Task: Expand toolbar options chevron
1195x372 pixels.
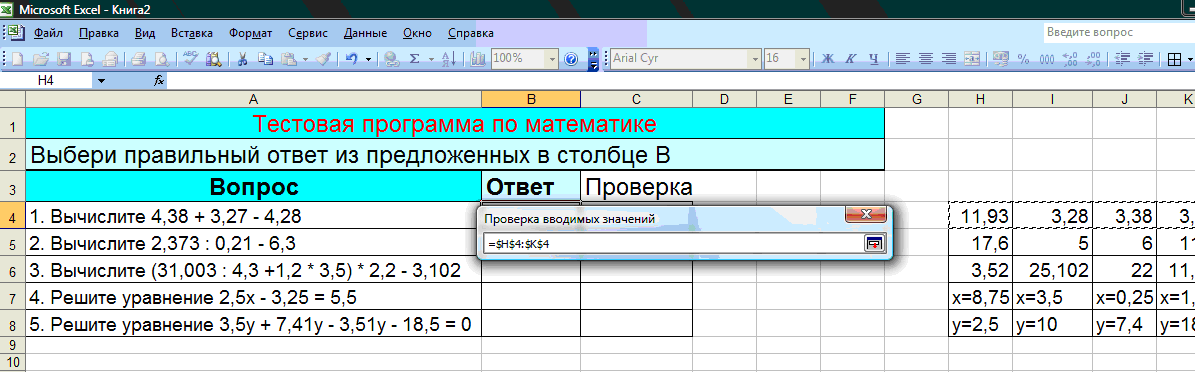Action: (594, 59)
